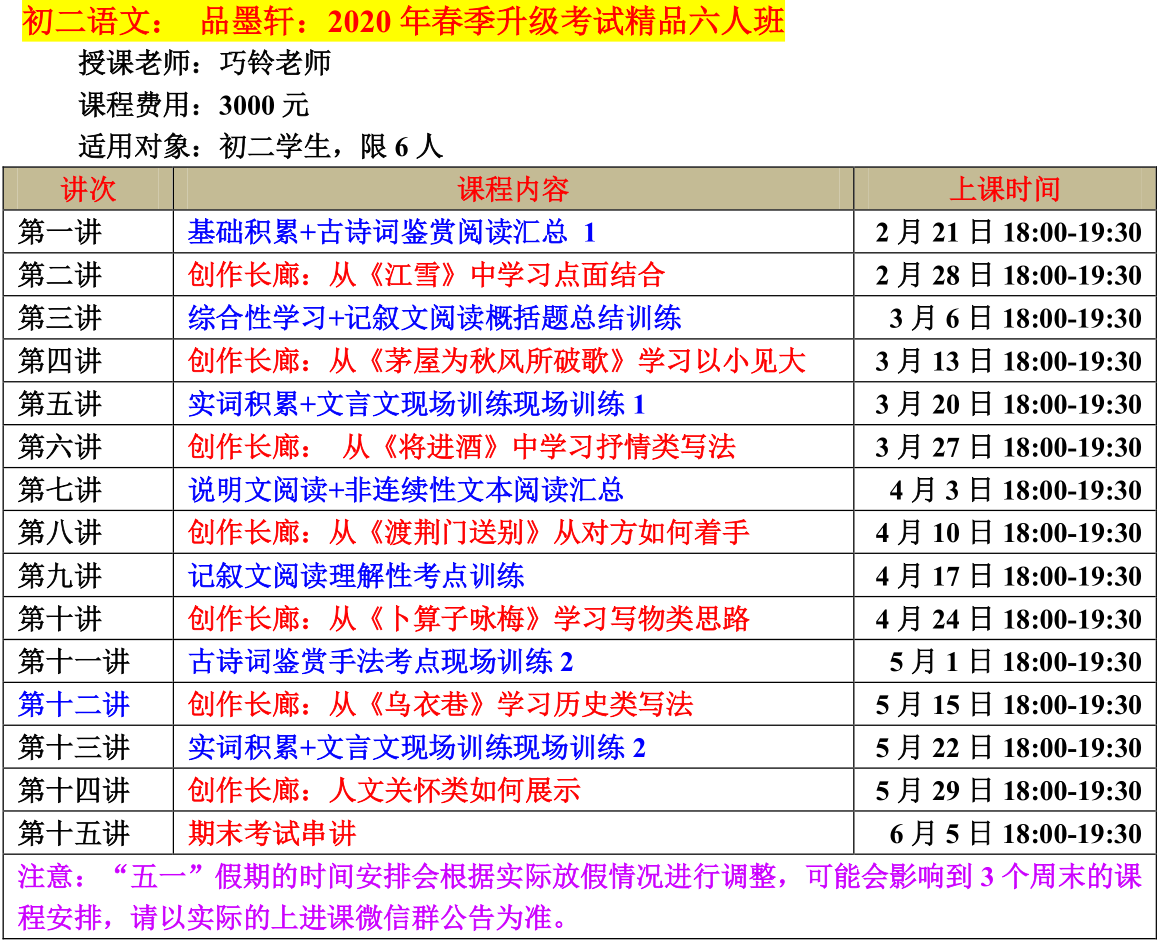Click the 《江雪》 point-and-surface lesson text
This screenshot has width=1159, height=942.
click(x=426, y=275)
